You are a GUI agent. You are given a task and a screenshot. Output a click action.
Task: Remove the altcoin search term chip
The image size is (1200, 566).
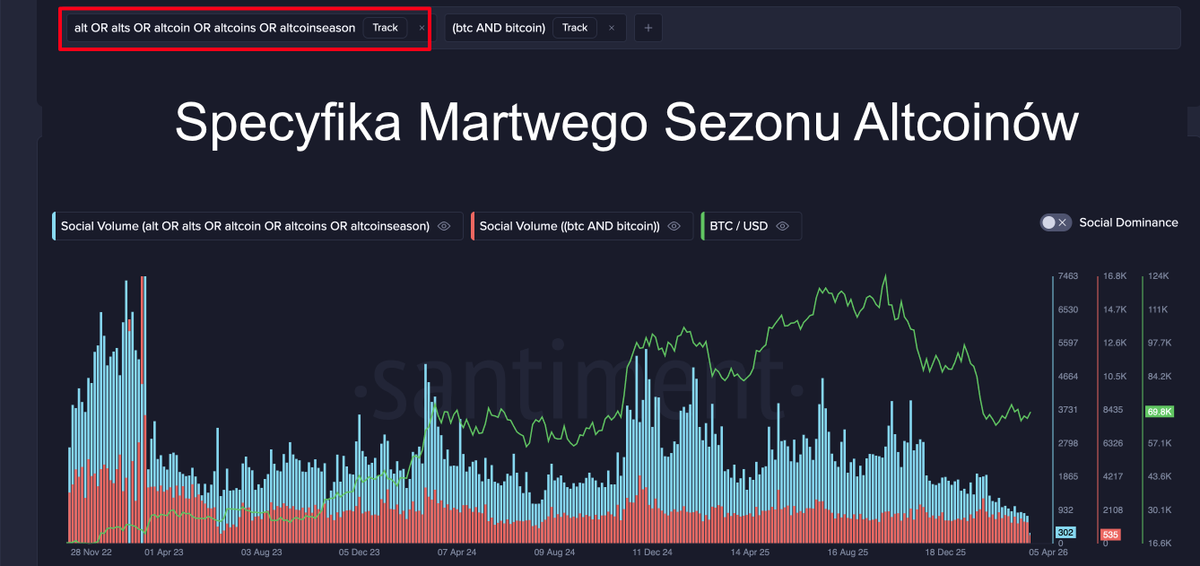tap(421, 28)
